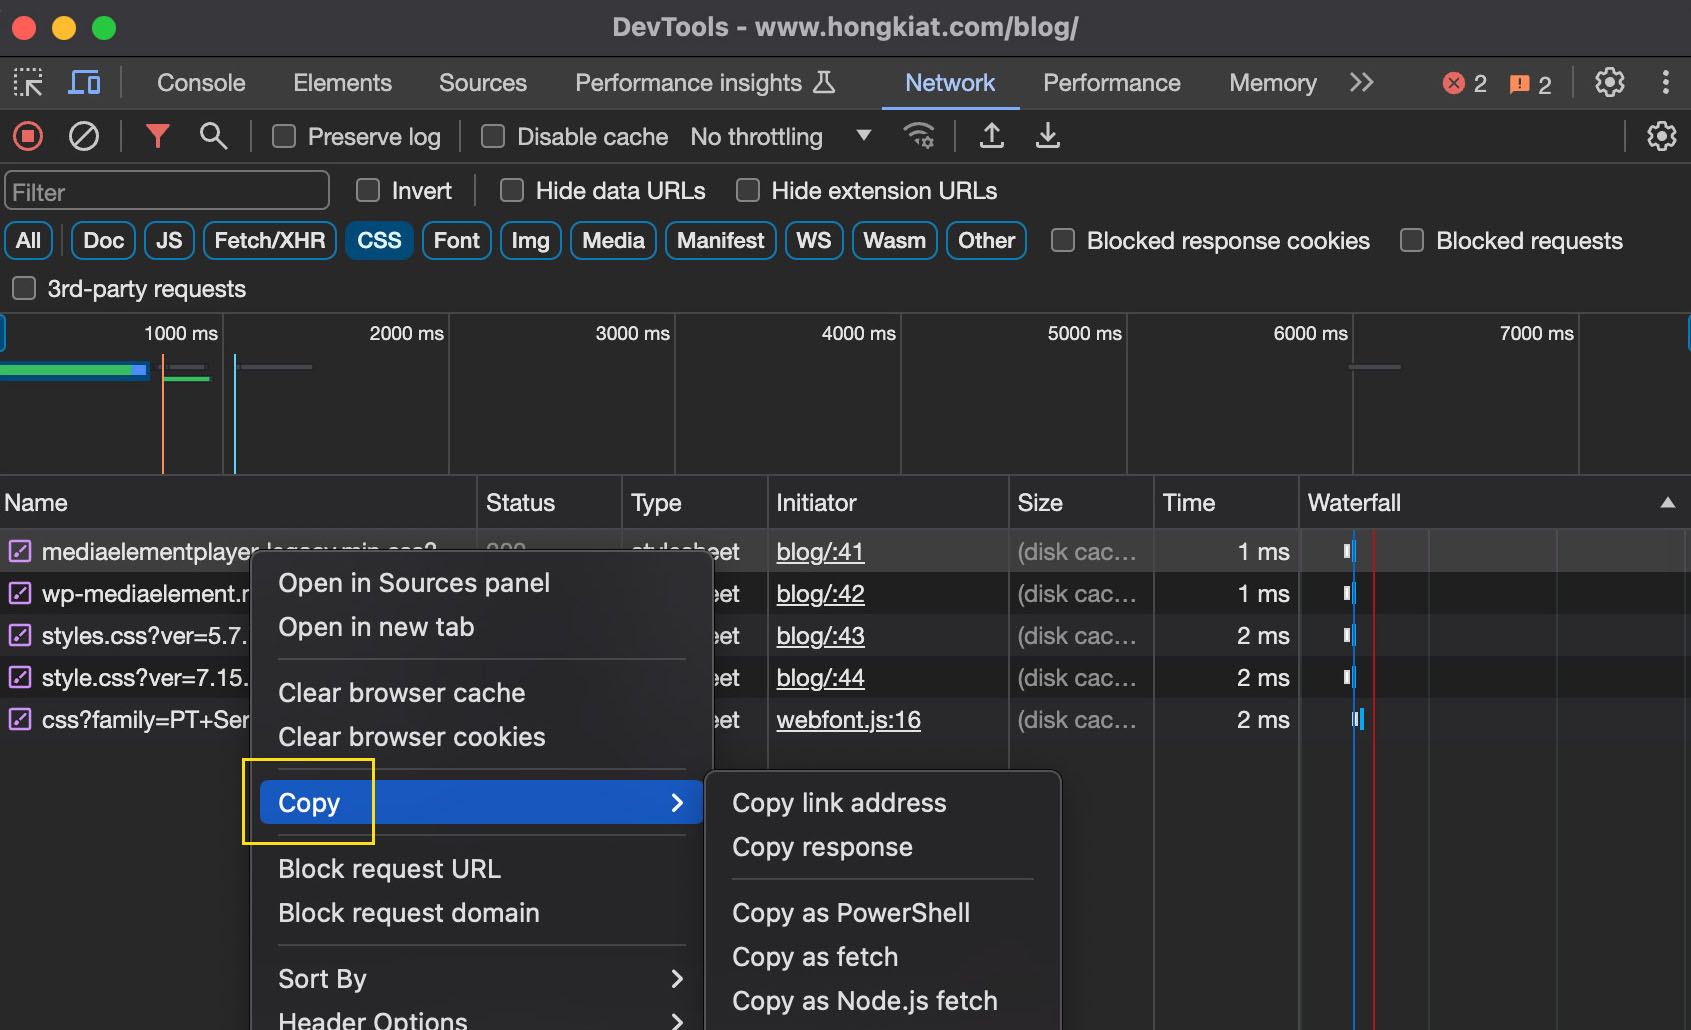Expand the Header Options submenu
This screenshot has width=1691, height=1030.
481,1018
